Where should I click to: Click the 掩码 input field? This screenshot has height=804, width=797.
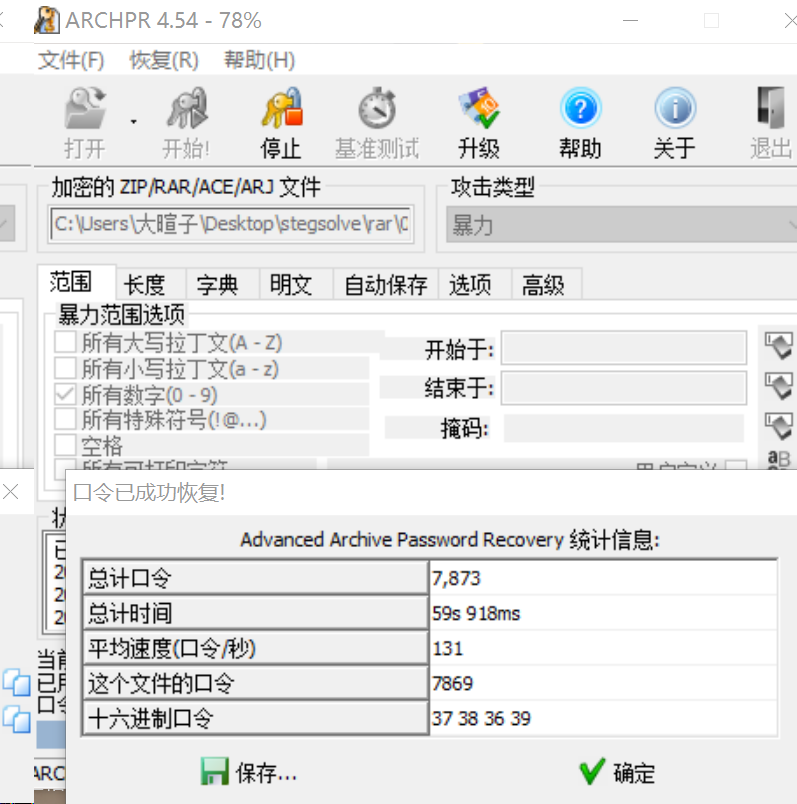pyautogui.click(x=624, y=428)
